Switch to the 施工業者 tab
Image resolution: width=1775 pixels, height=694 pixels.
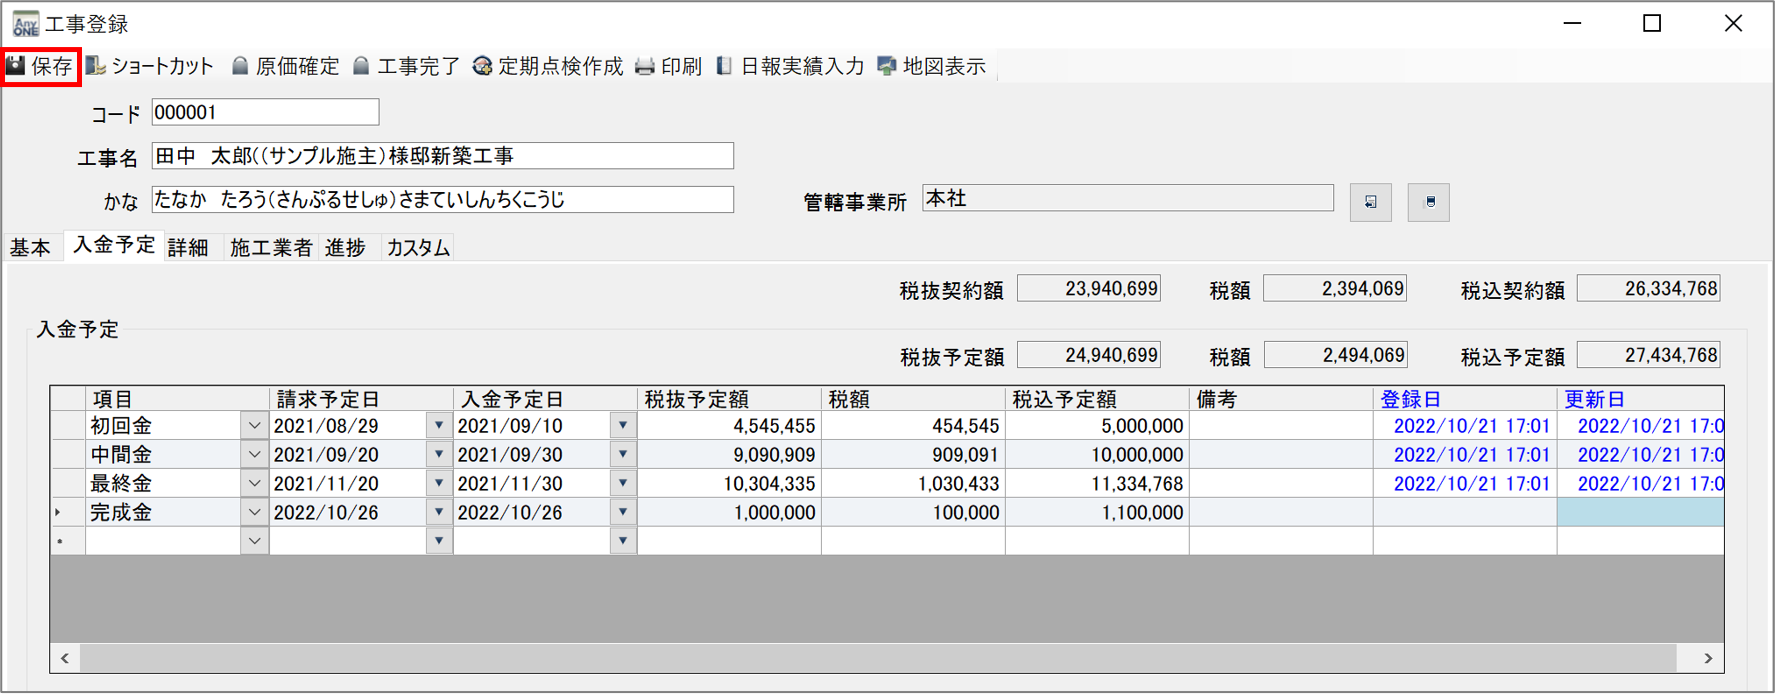tap(270, 248)
